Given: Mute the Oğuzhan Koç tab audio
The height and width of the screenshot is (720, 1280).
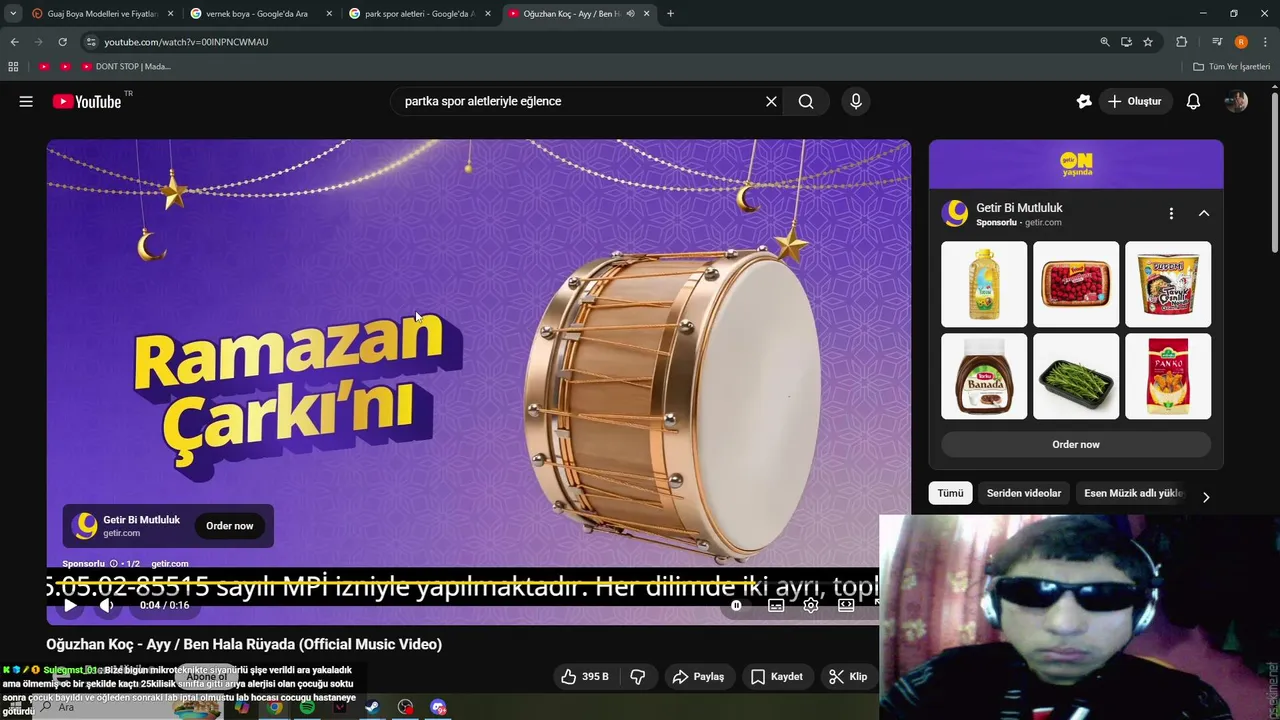Looking at the screenshot, I should pyautogui.click(x=630, y=14).
